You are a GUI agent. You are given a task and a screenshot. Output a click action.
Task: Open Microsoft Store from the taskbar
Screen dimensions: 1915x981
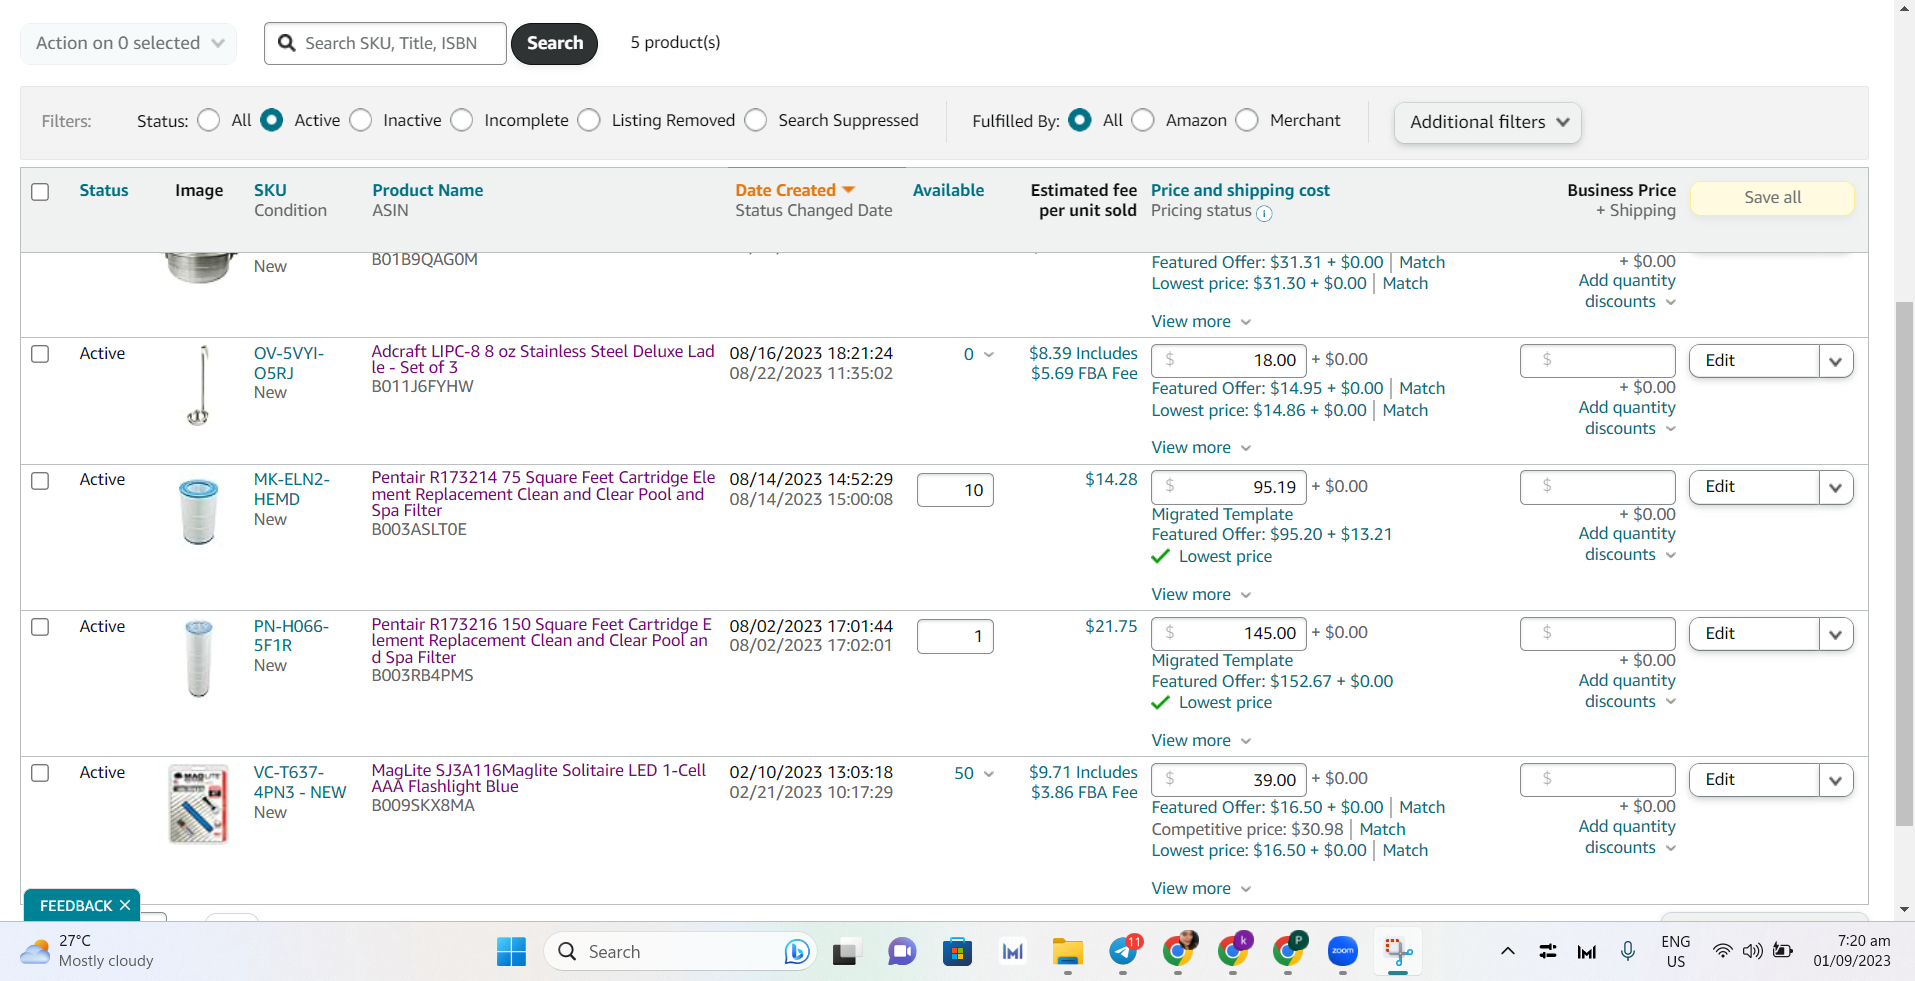[x=957, y=951]
